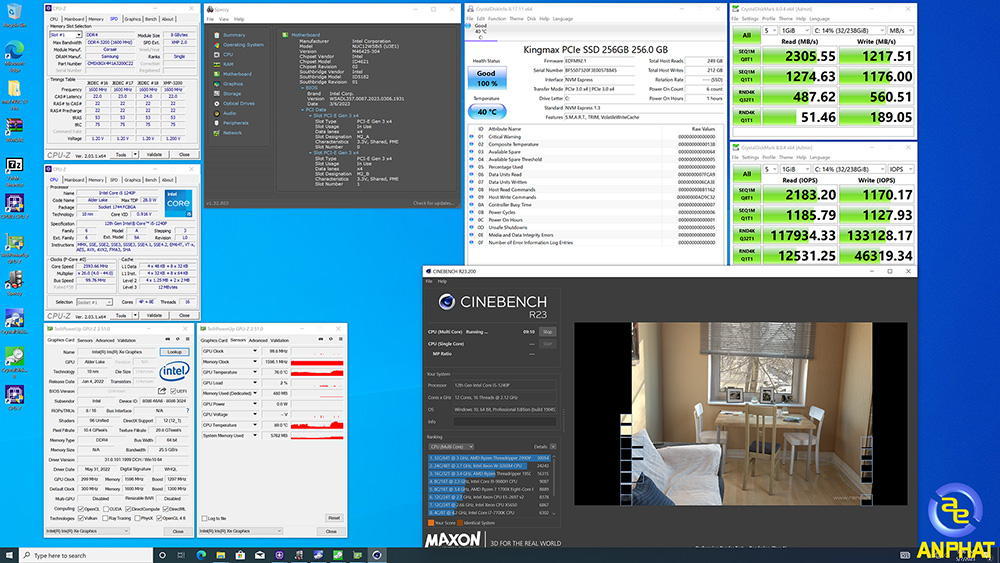The height and width of the screenshot is (563, 1000).
Task: Open 7-Zip desktop shortcut
Action: [14, 171]
